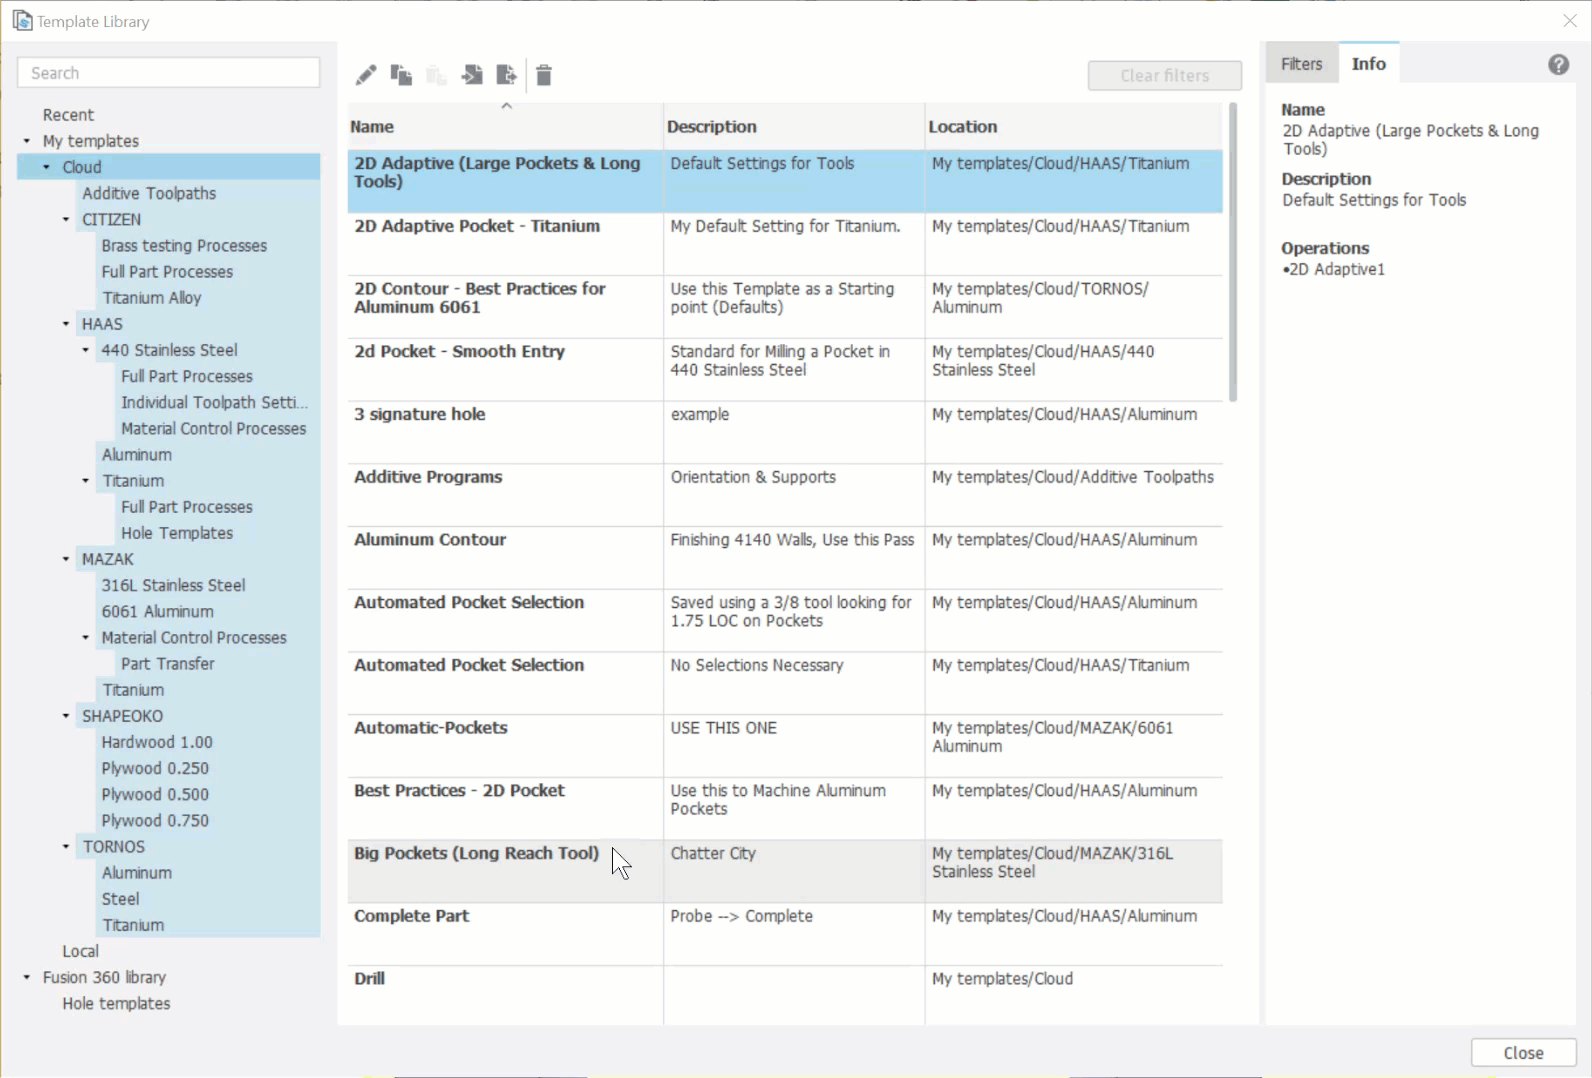Collapse the Titanium folder under HAAS
Screen dimensions: 1592x1078
coord(86,481)
